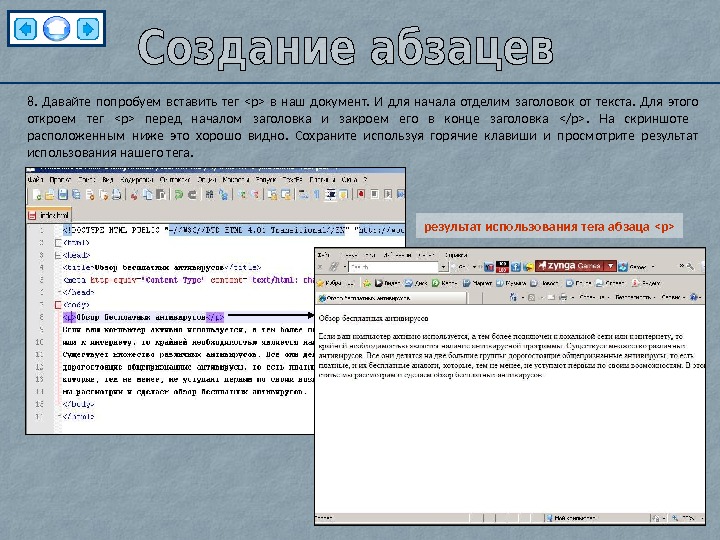Open the Правка menu in Notepad++
The width and height of the screenshot is (720, 540).
[x=60, y=180]
